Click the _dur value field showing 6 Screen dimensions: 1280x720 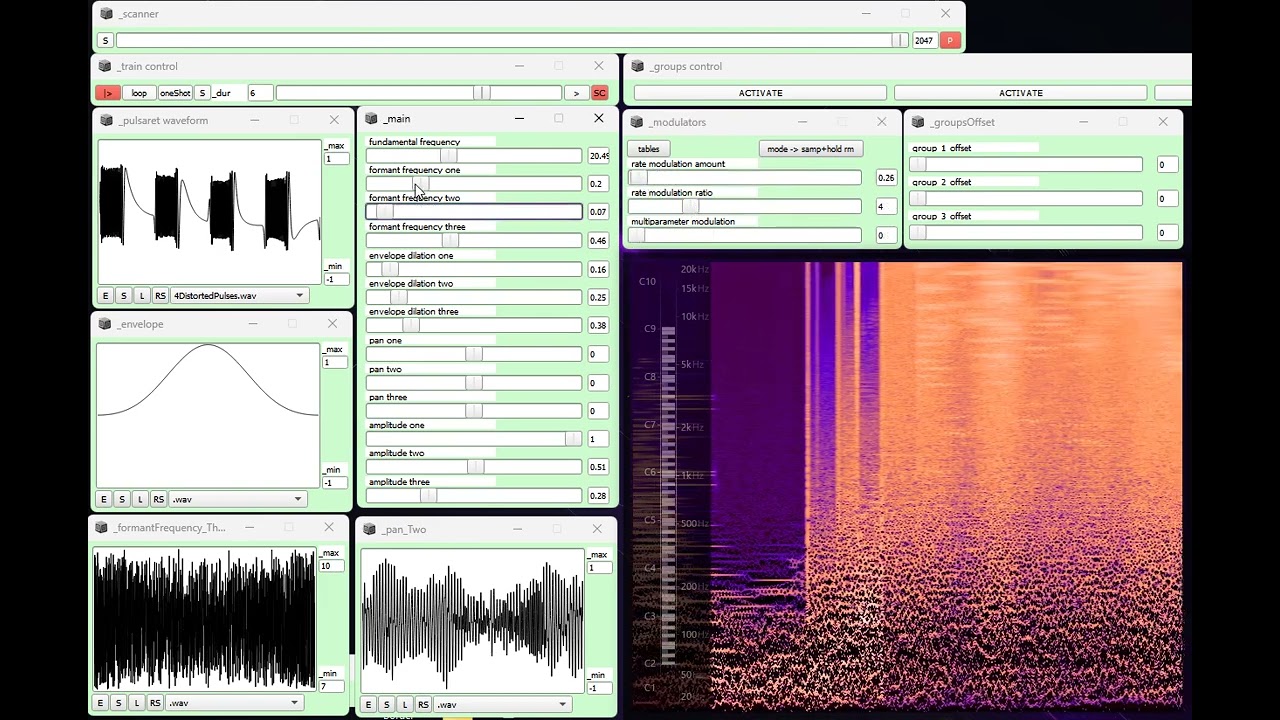(259, 93)
